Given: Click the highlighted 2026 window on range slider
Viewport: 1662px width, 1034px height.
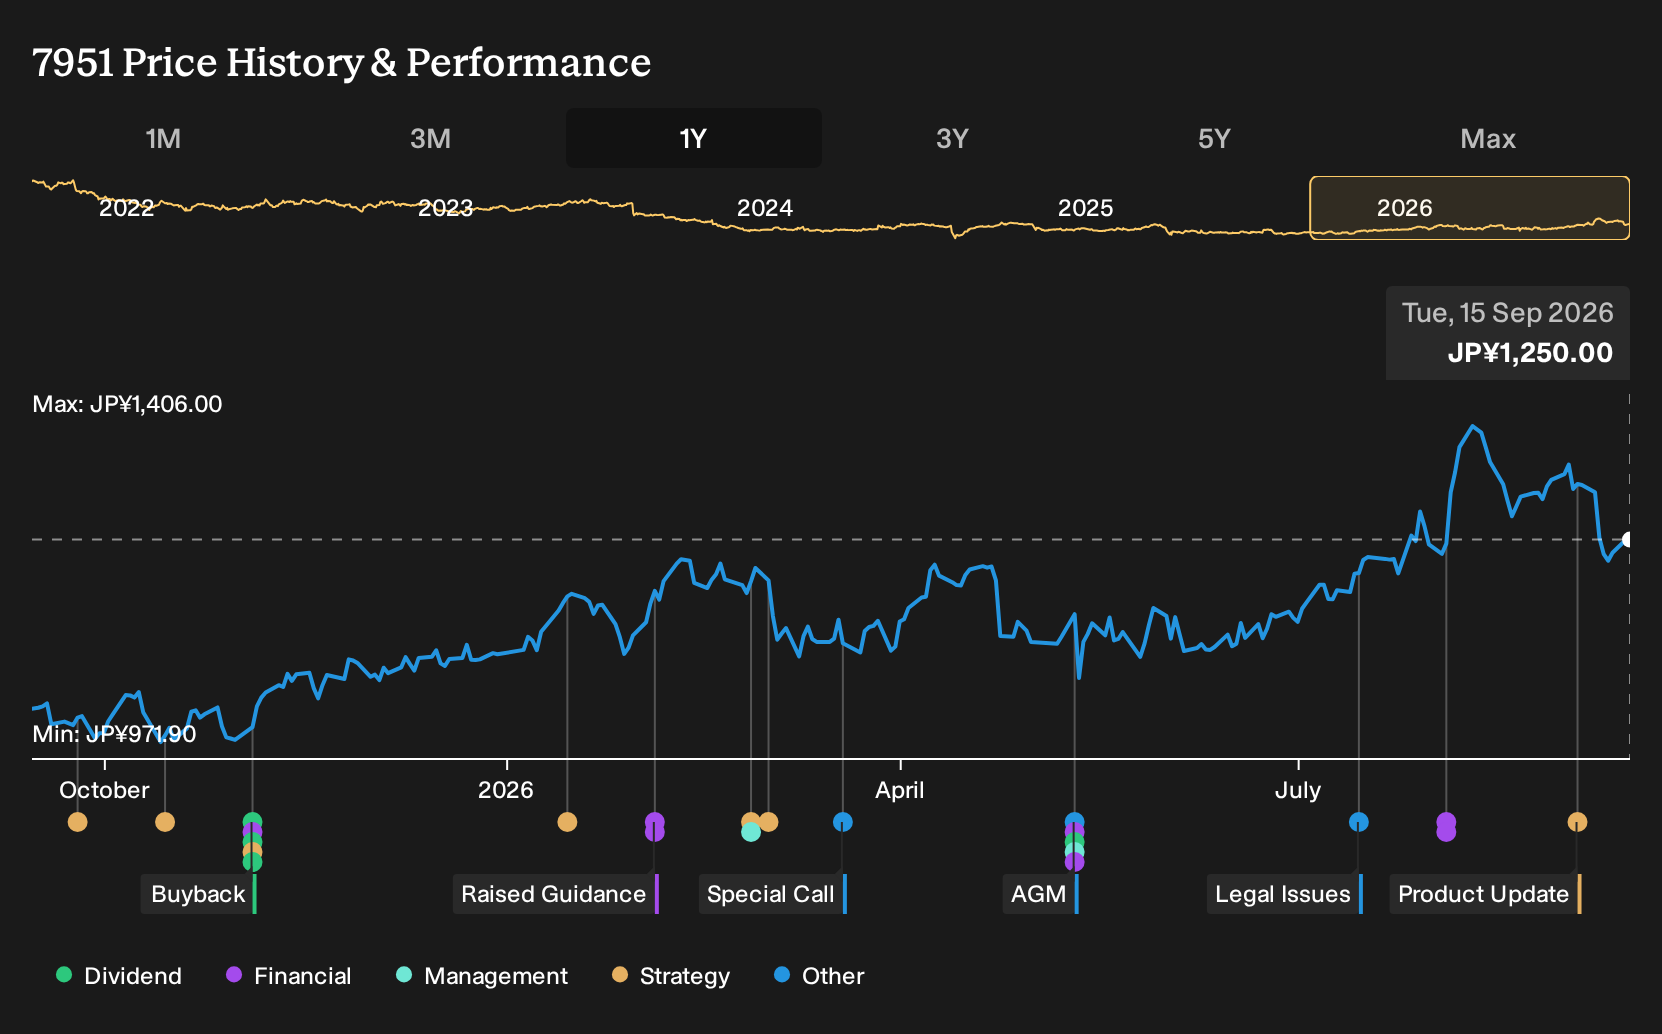Looking at the screenshot, I should [1470, 208].
